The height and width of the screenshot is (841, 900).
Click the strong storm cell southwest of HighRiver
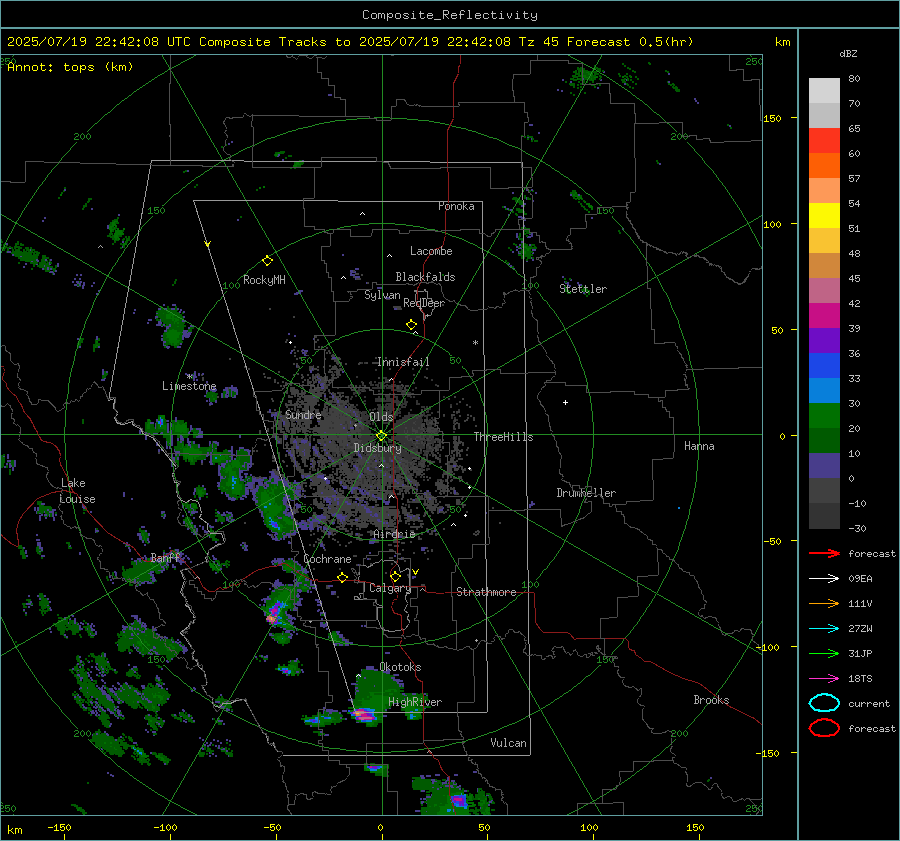click(x=363, y=715)
